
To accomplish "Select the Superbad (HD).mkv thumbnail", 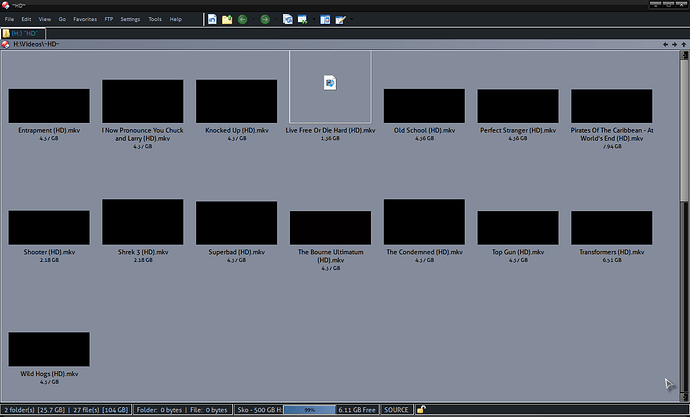I will click(x=236, y=223).
